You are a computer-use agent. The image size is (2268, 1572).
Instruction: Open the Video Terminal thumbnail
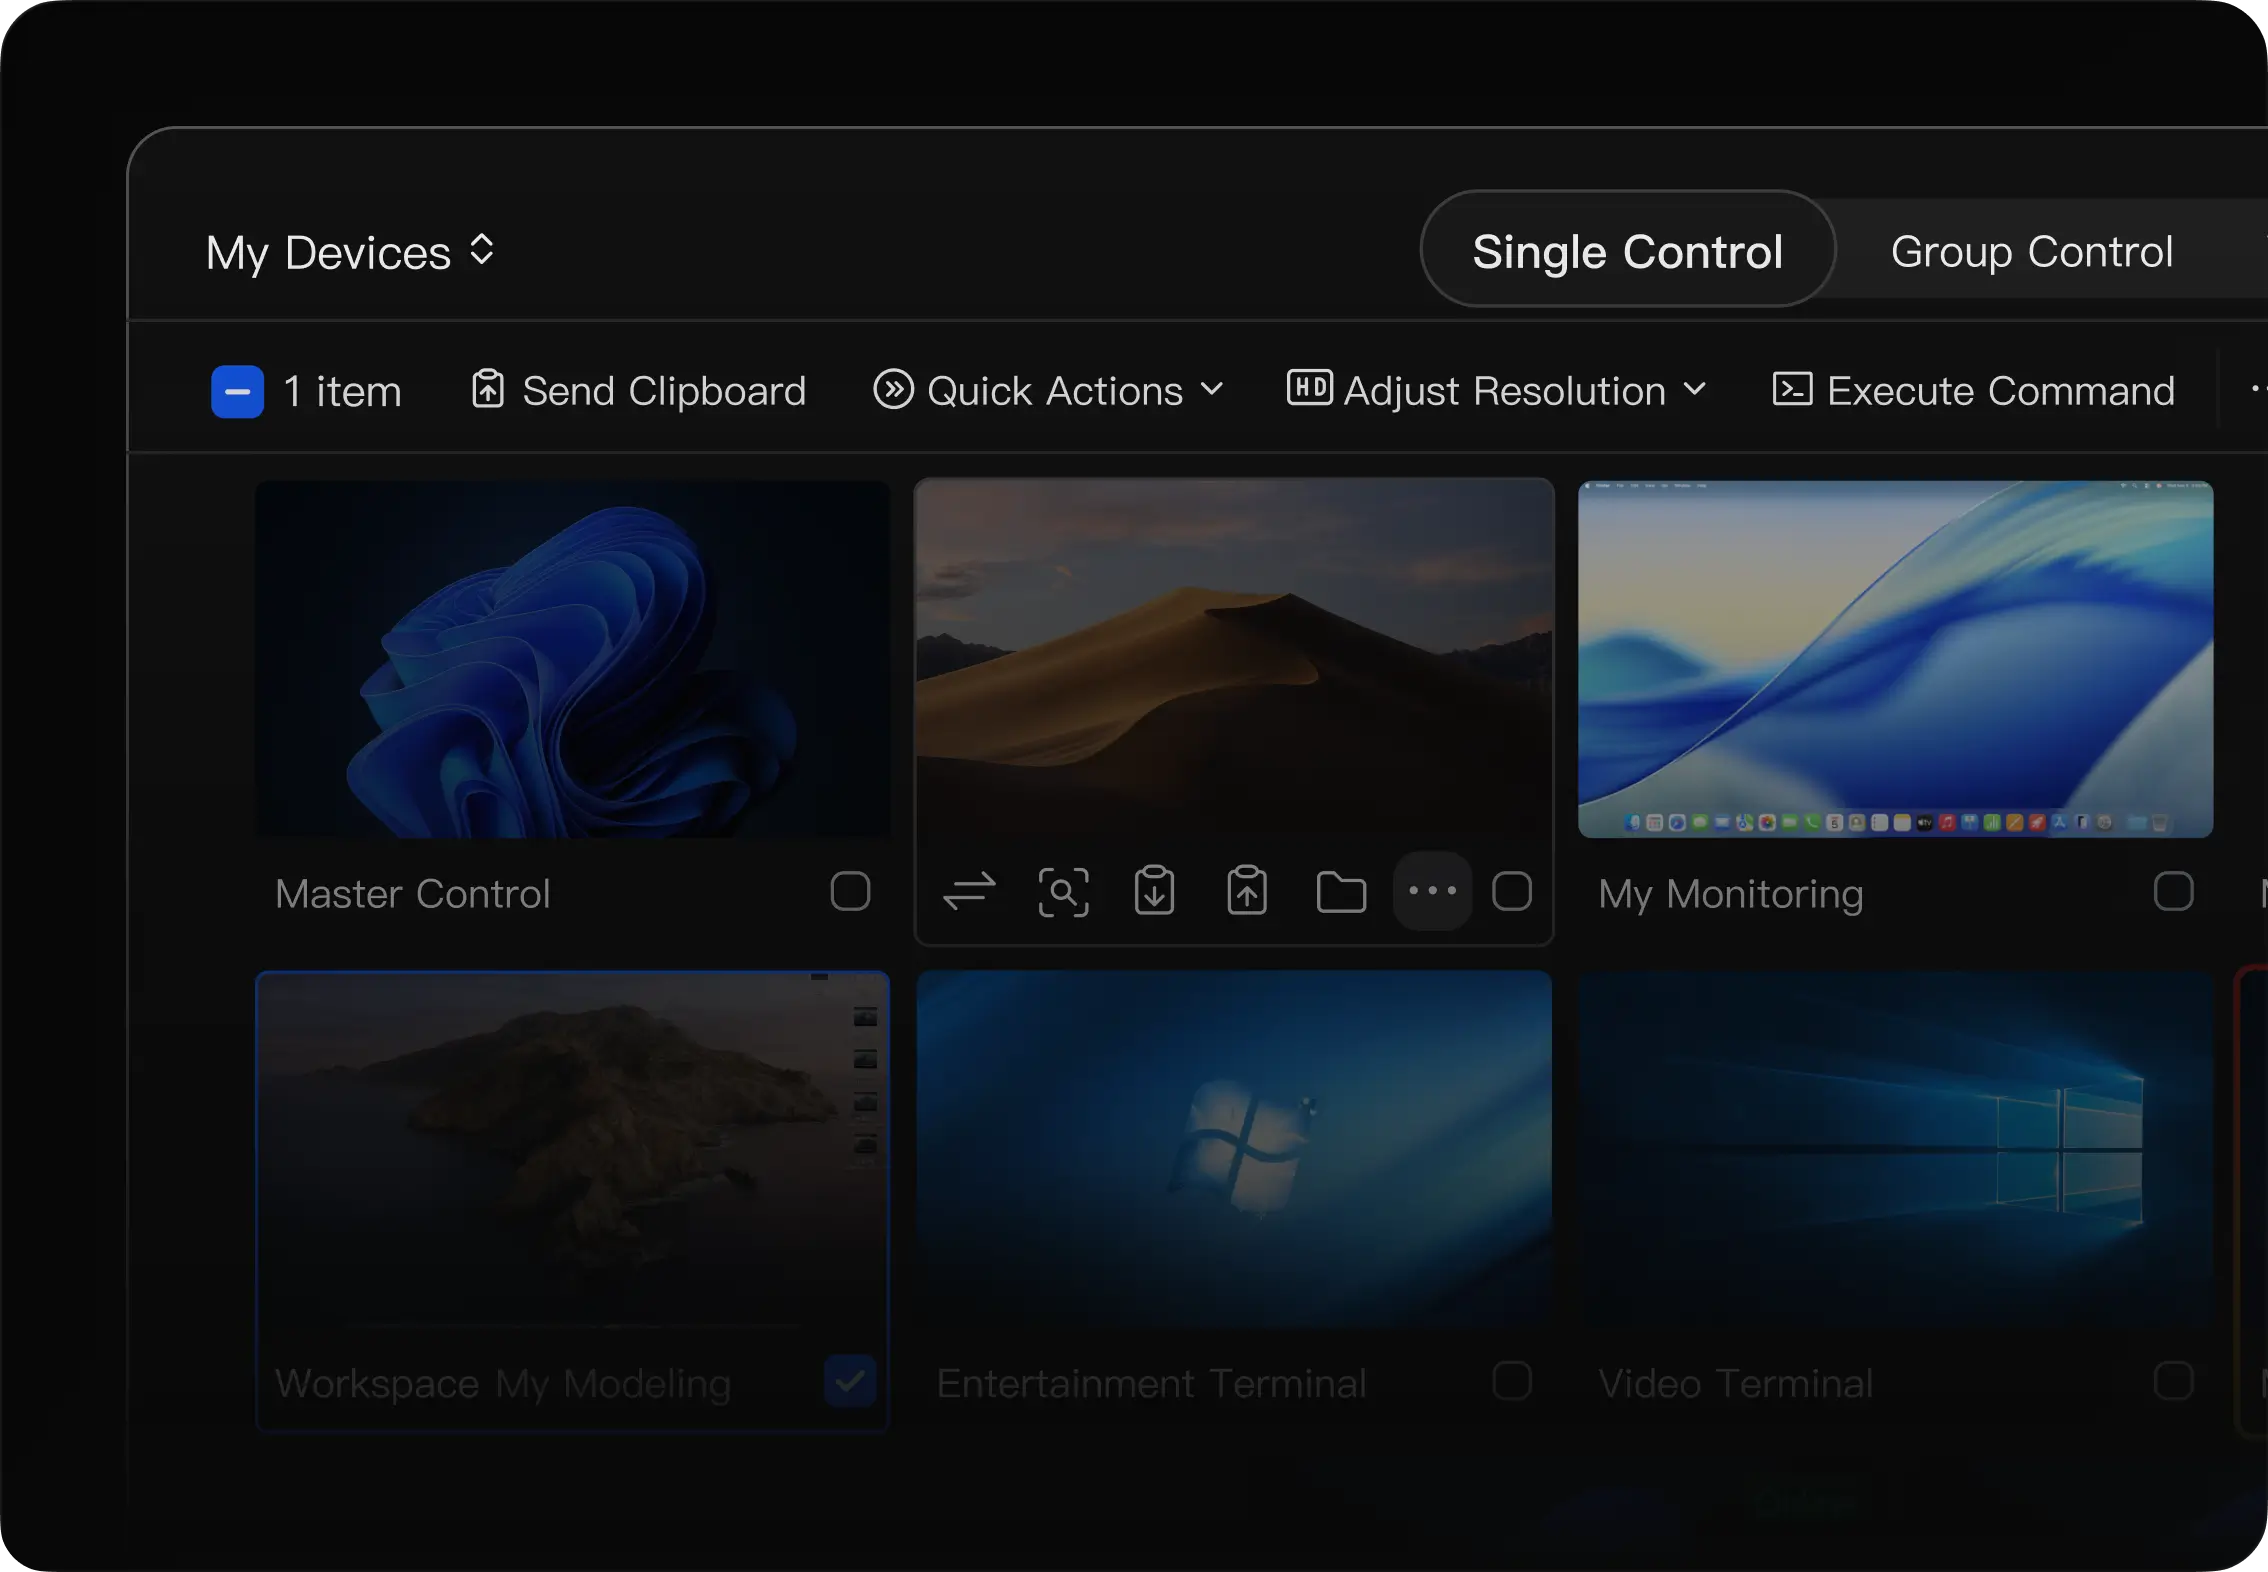(x=1895, y=1150)
